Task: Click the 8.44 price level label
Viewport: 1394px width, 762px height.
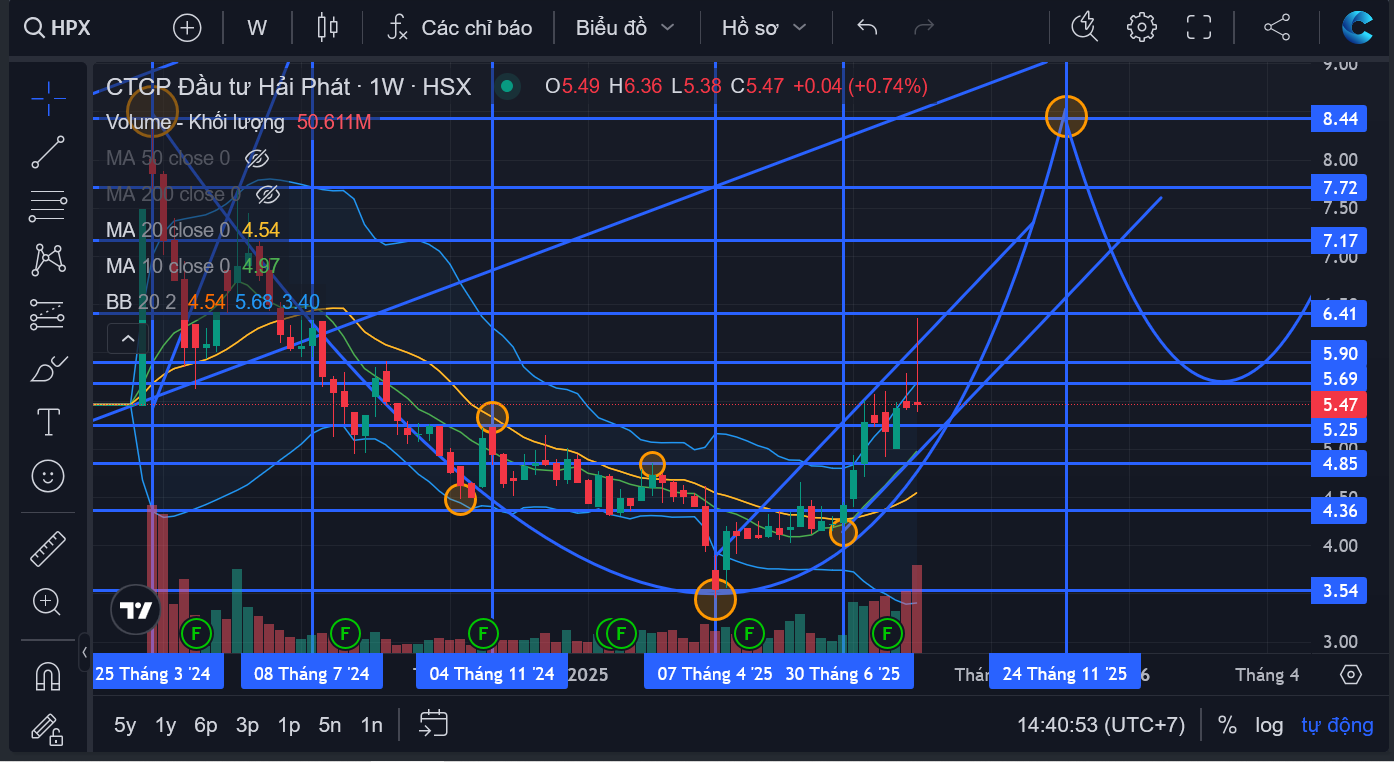Action: [1340, 119]
